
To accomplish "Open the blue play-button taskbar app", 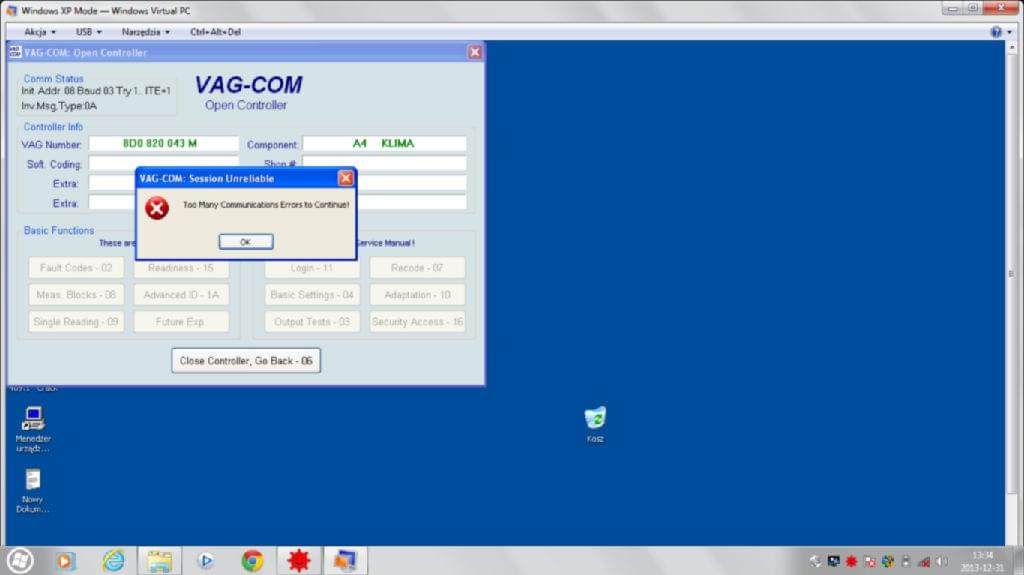I will (x=206, y=561).
